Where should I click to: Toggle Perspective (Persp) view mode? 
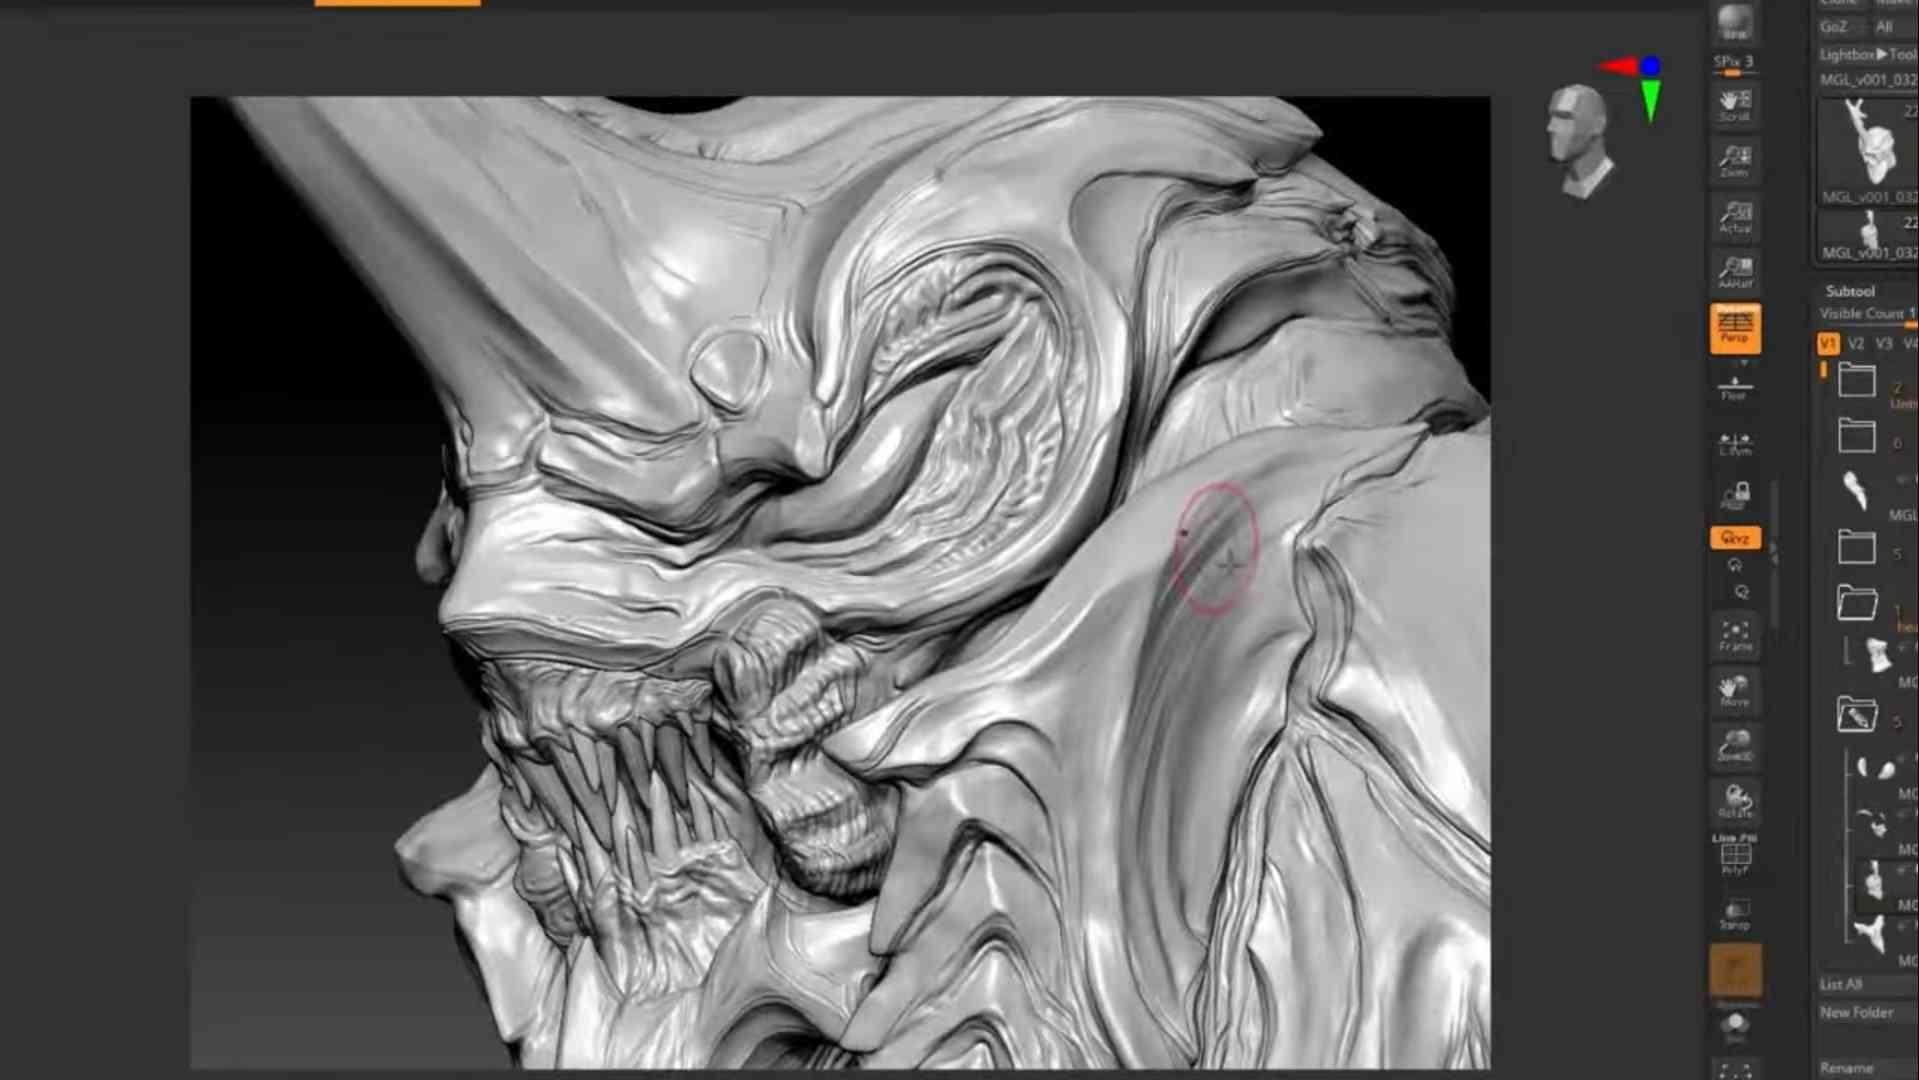click(x=1734, y=328)
